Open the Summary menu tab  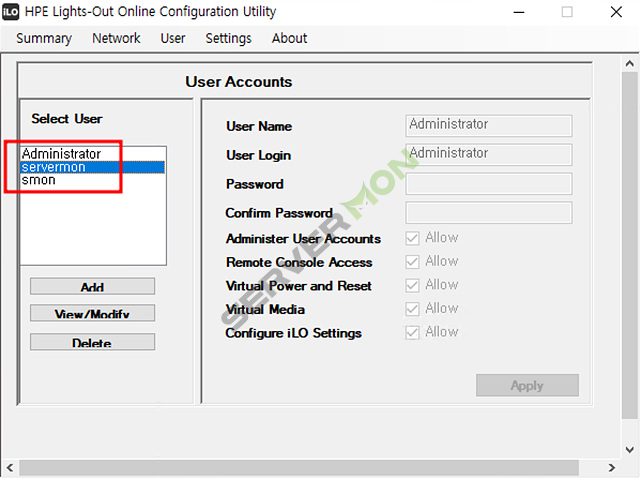point(44,38)
